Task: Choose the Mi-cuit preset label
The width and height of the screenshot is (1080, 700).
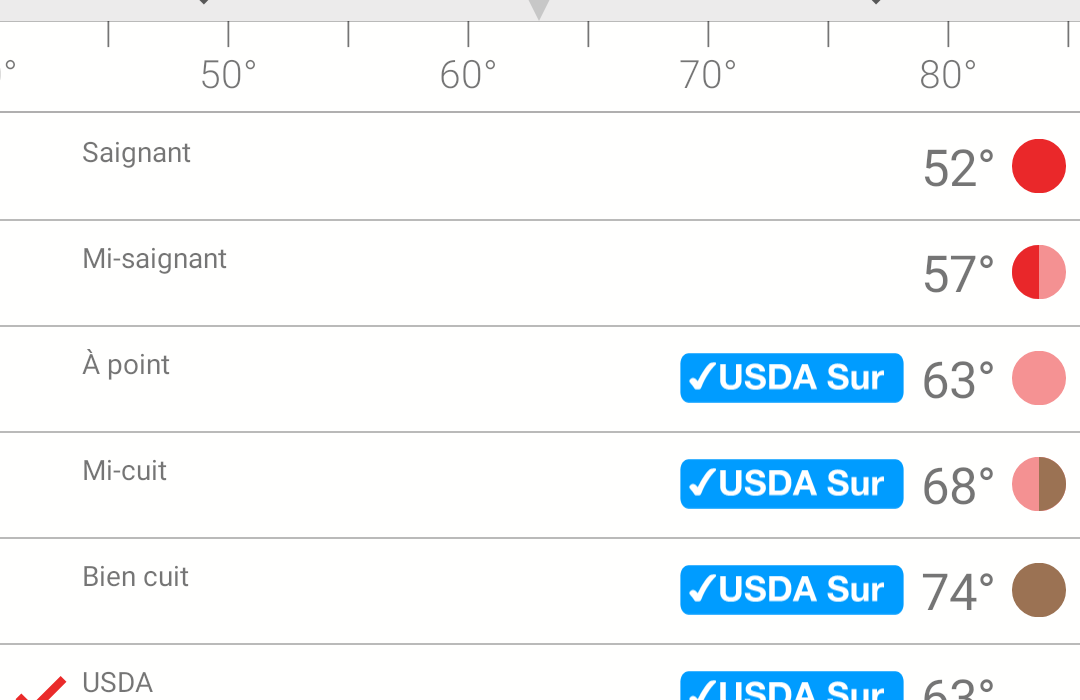Action: [x=125, y=471]
